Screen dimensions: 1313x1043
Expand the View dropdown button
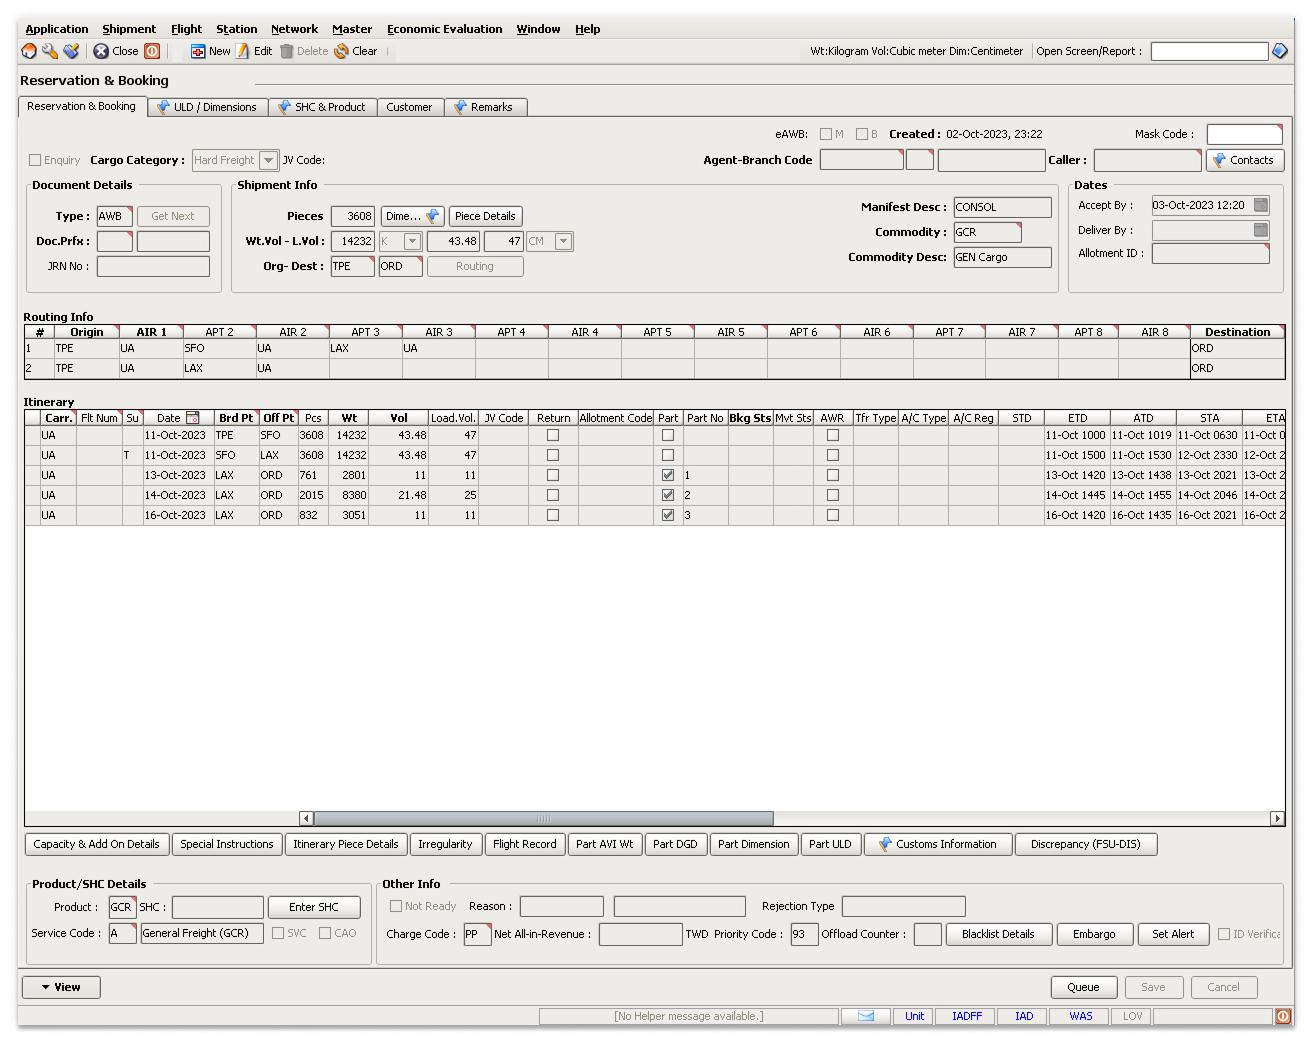(61, 987)
